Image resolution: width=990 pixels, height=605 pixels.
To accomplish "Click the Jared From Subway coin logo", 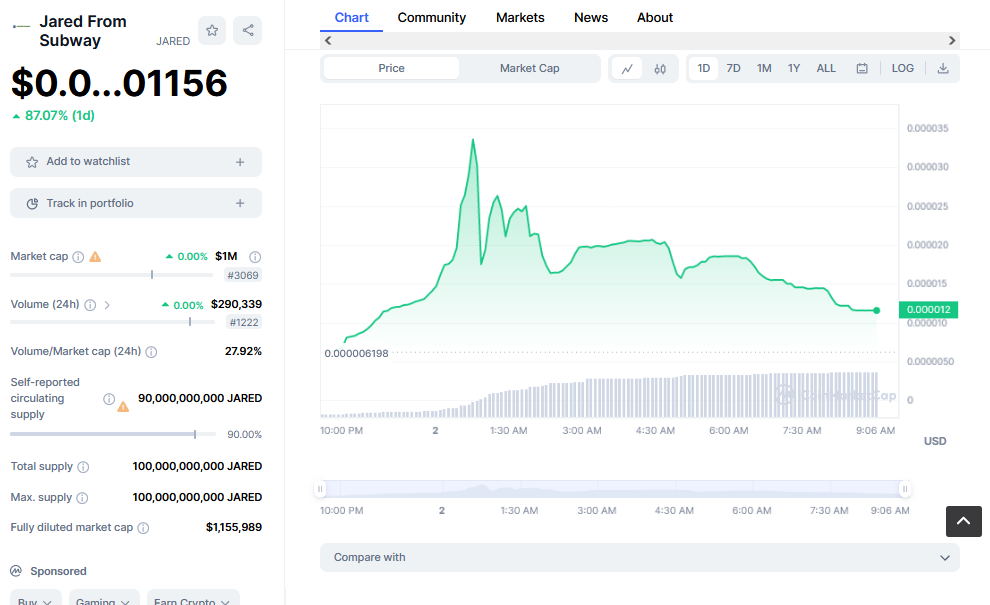I will (x=21, y=27).
